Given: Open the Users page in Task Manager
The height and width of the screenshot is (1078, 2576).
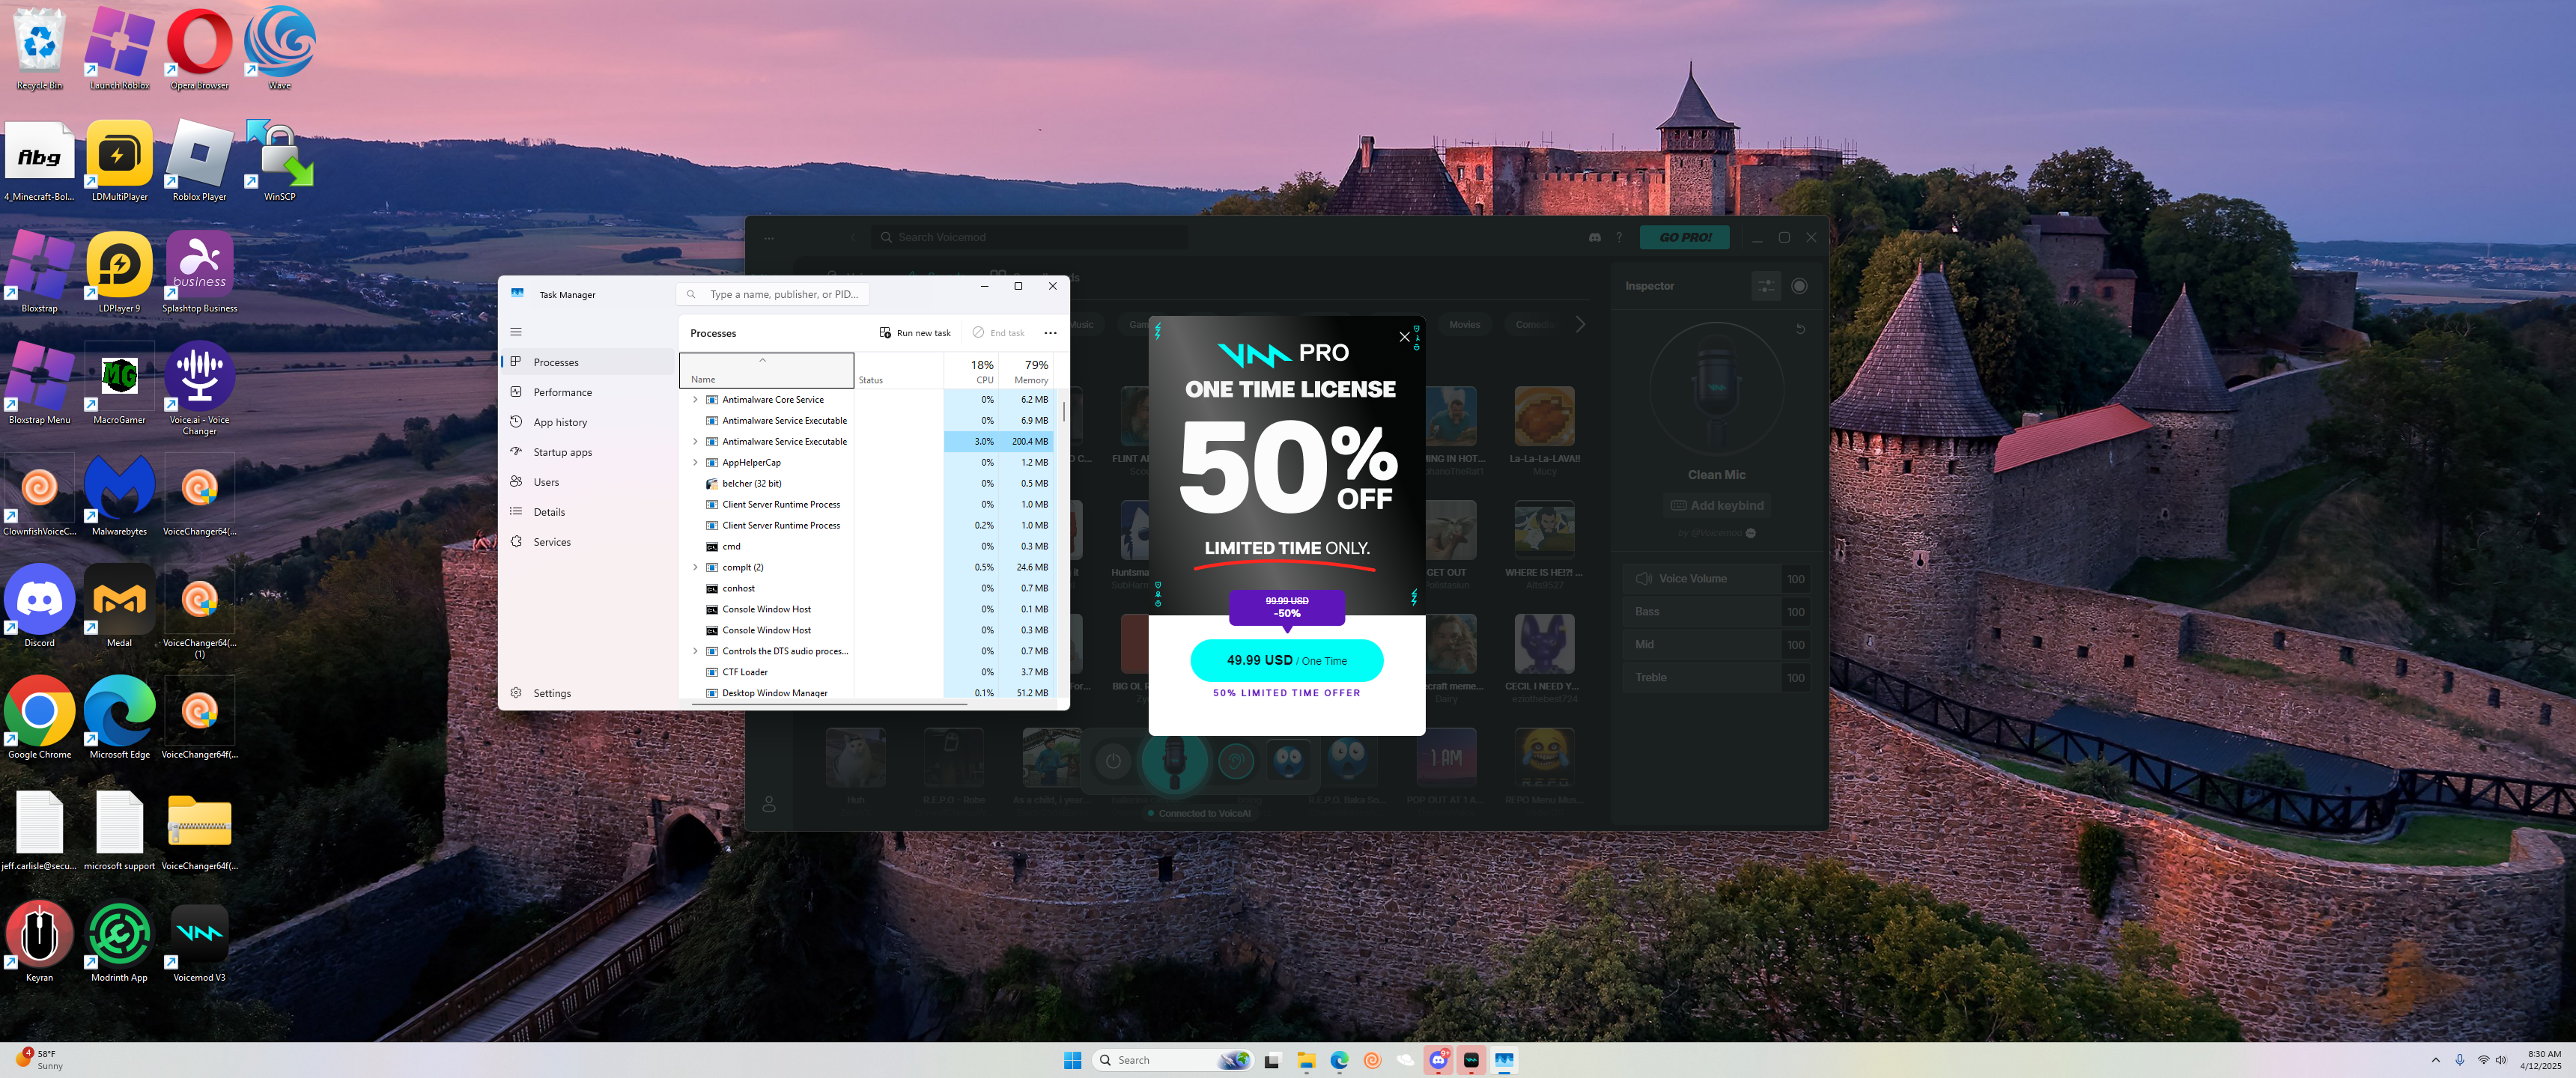Looking at the screenshot, I should pyautogui.click(x=546, y=482).
